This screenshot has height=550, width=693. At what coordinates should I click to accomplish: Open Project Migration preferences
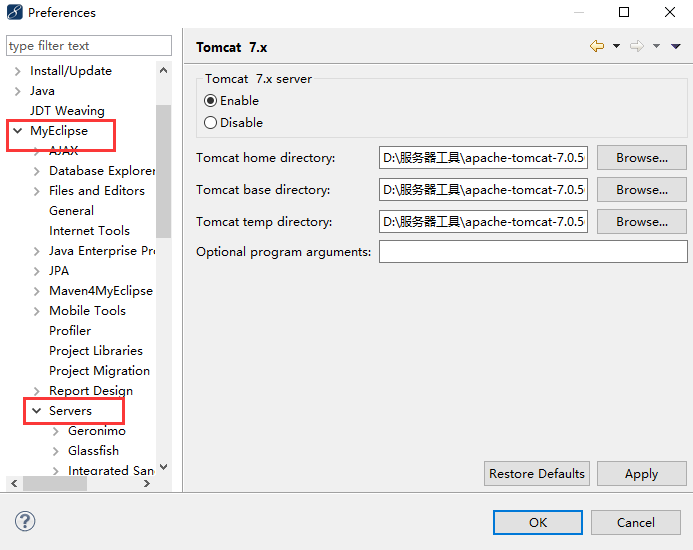(x=99, y=370)
